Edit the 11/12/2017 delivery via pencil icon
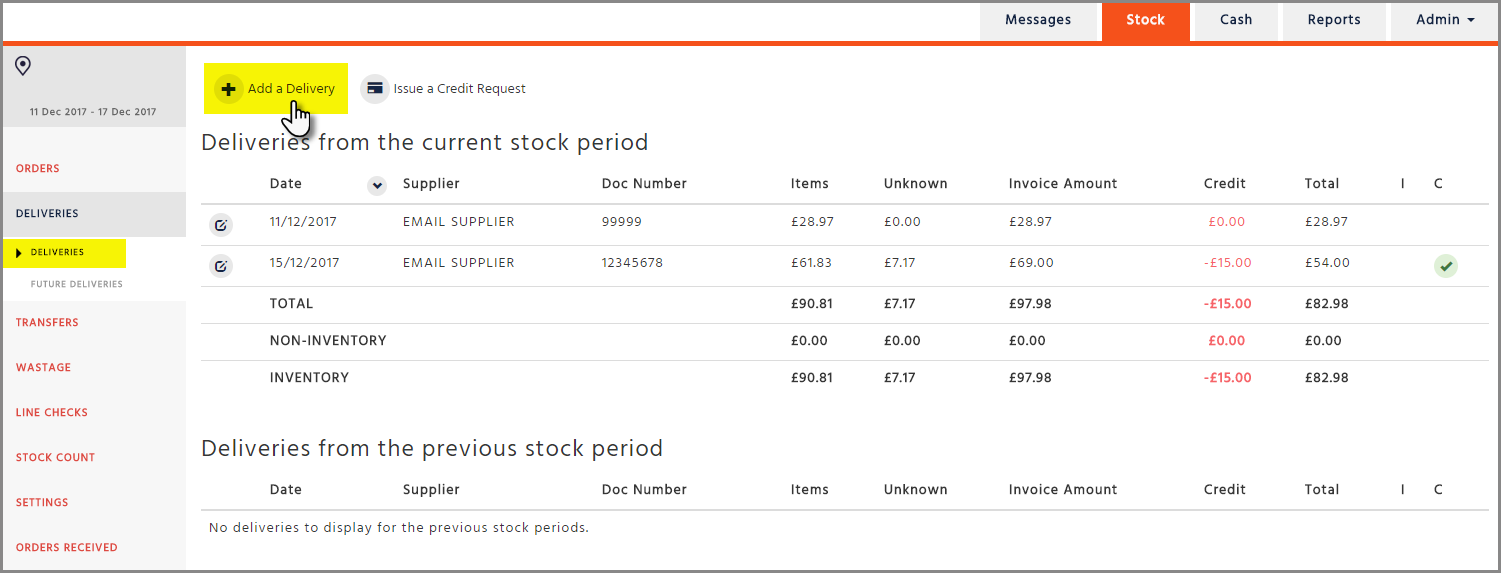This screenshot has width=1501, height=573. [221, 226]
